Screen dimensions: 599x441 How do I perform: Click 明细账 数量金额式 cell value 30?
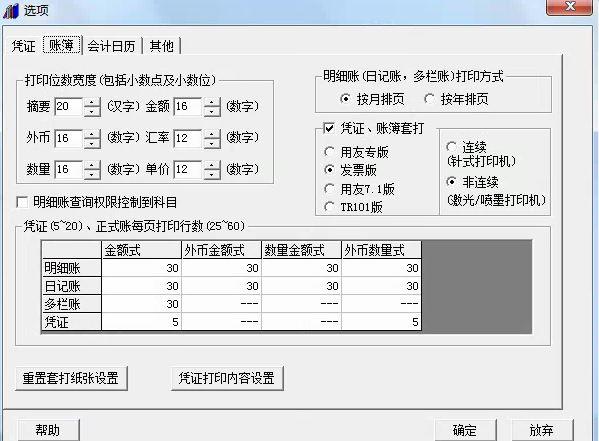(x=302, y=268)
